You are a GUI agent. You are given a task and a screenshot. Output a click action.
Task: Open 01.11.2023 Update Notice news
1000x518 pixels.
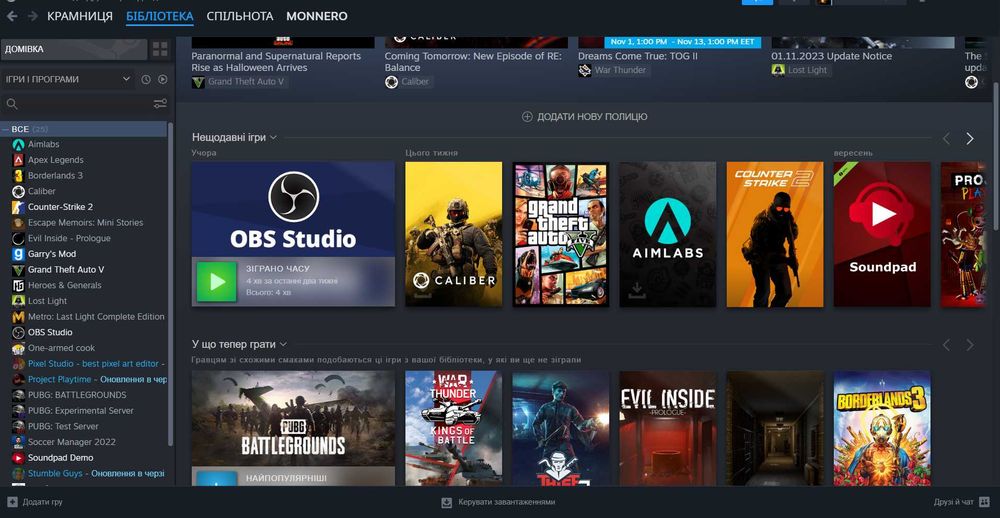click(832, 56)
